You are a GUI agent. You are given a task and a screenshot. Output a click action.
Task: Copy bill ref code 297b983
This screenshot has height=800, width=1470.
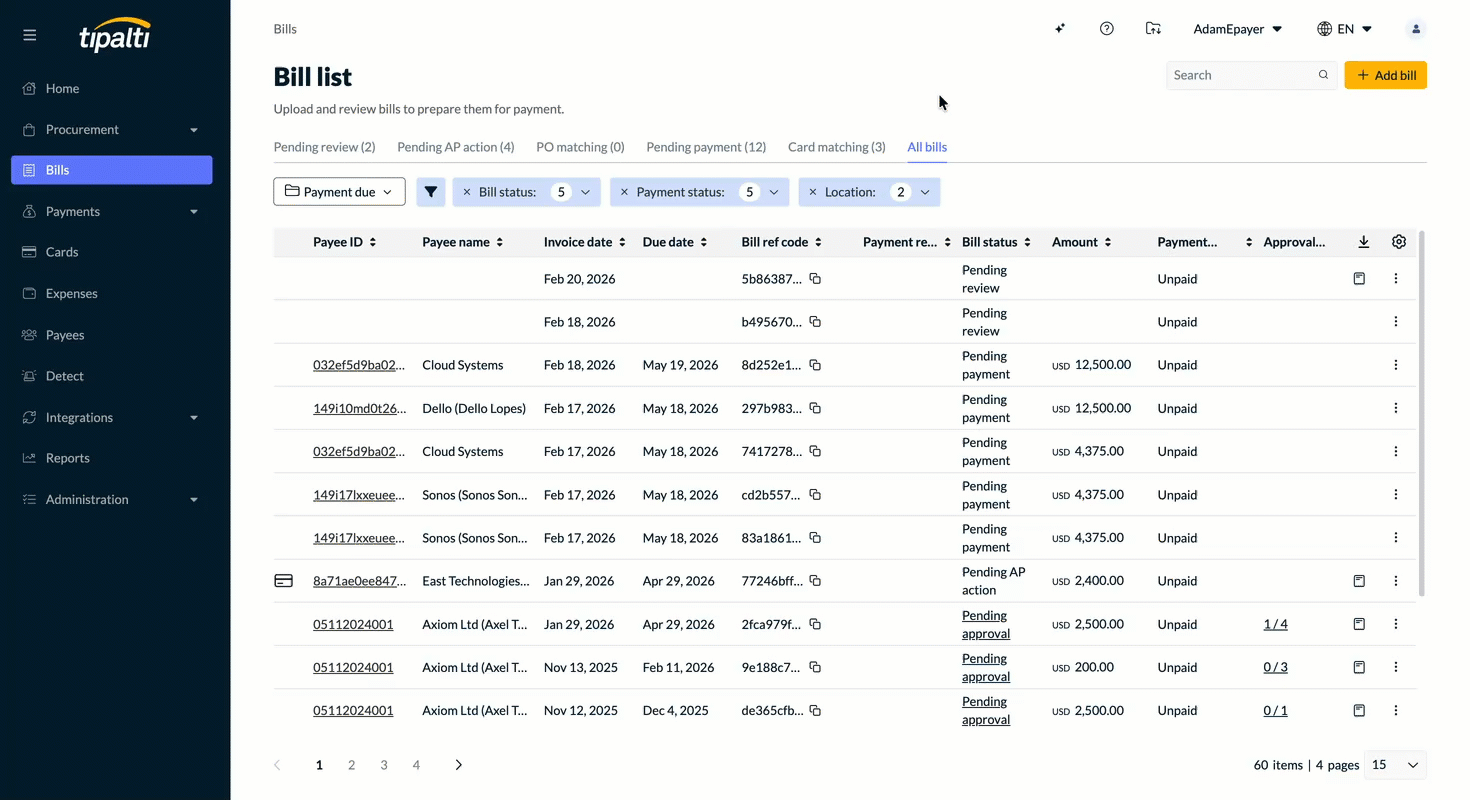tap(815, 408)
